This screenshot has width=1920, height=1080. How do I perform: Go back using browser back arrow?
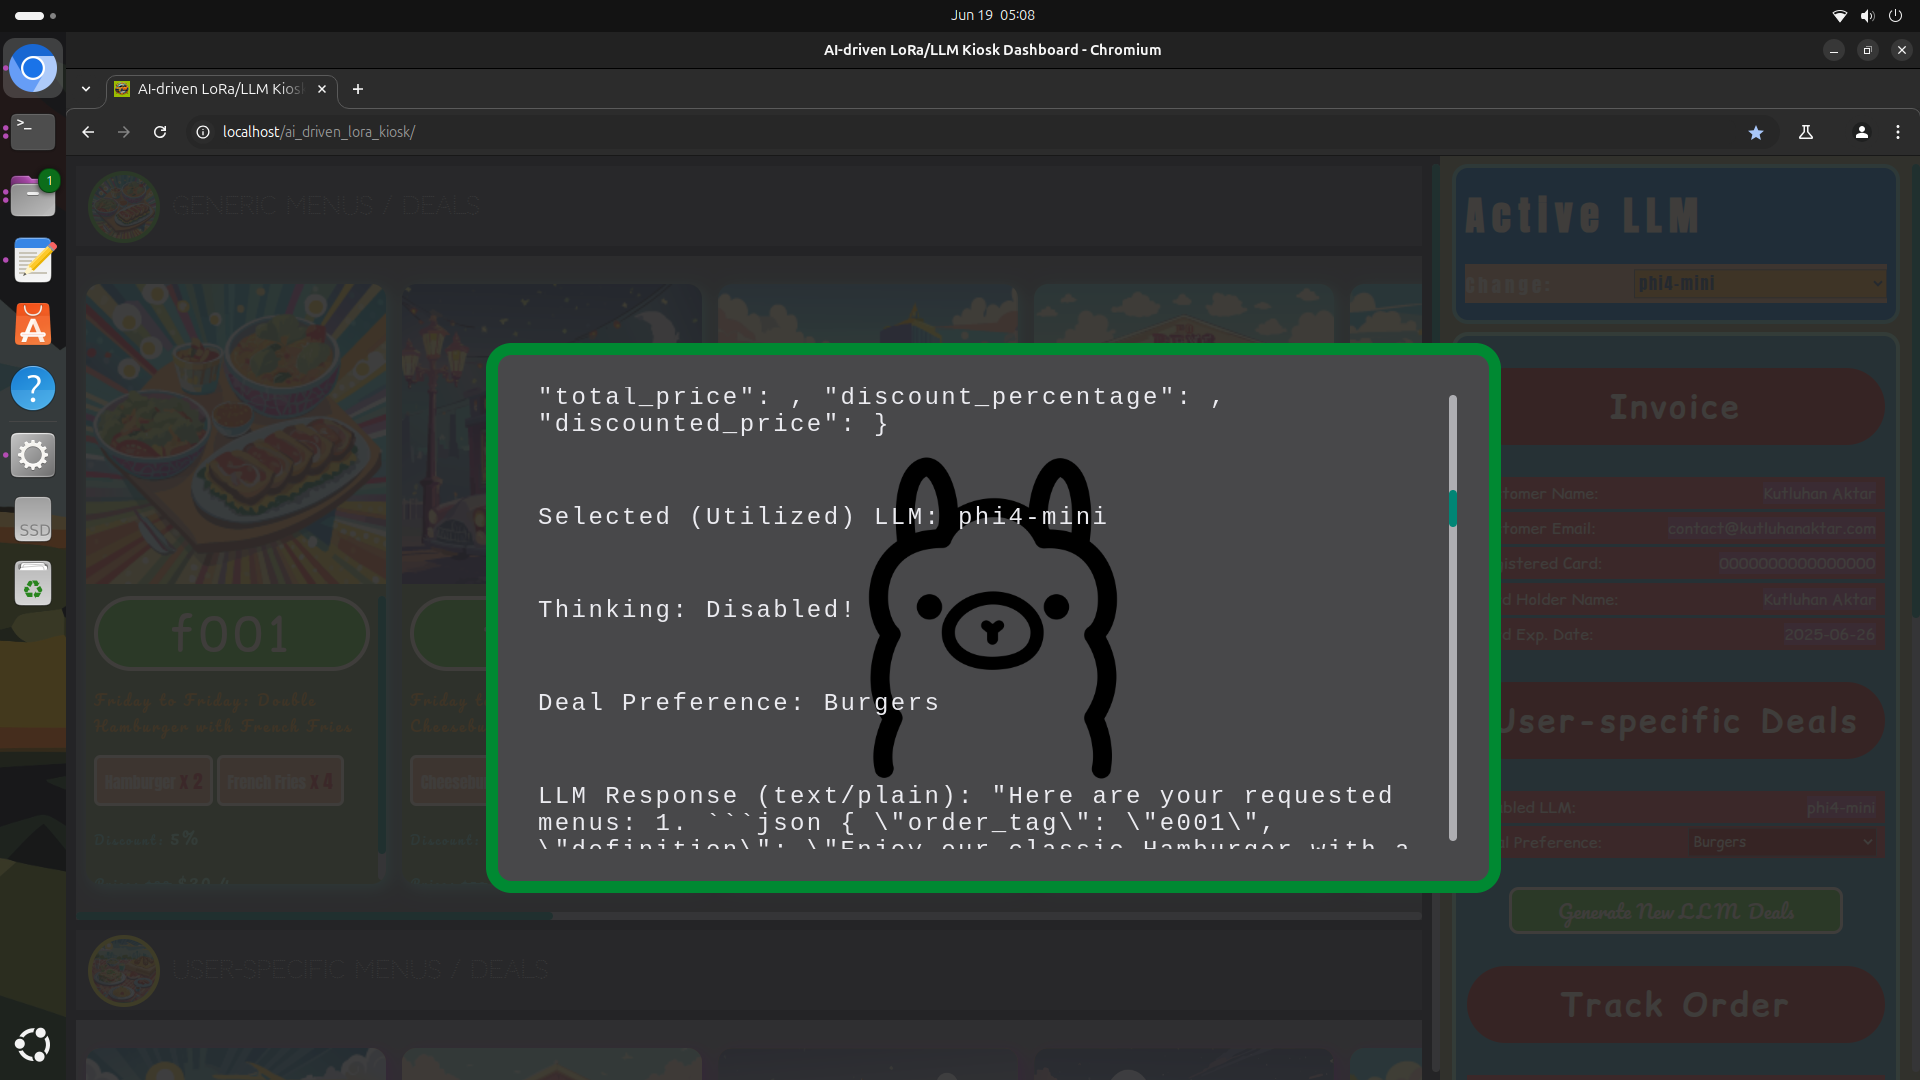click(x=88, y=132)
